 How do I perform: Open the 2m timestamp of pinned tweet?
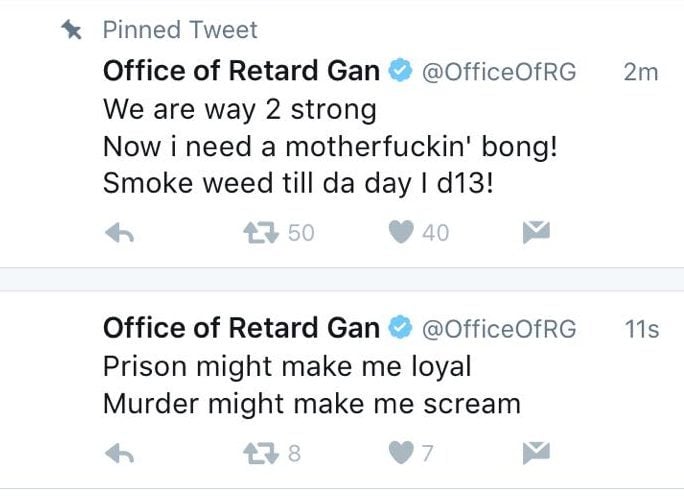tap(641, 72)
